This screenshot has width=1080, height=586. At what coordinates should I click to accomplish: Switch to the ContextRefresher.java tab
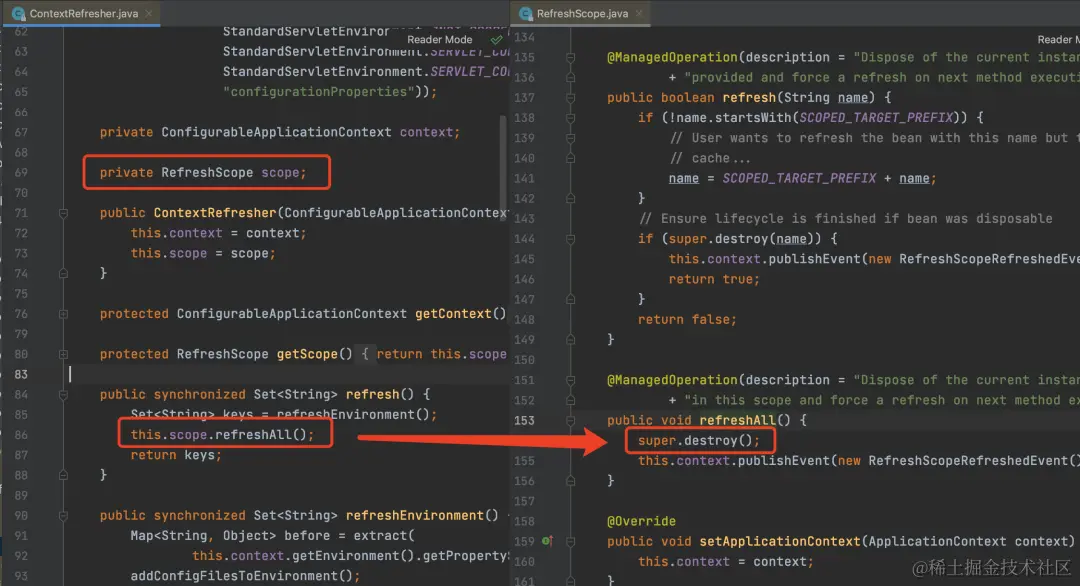[83, 13]
